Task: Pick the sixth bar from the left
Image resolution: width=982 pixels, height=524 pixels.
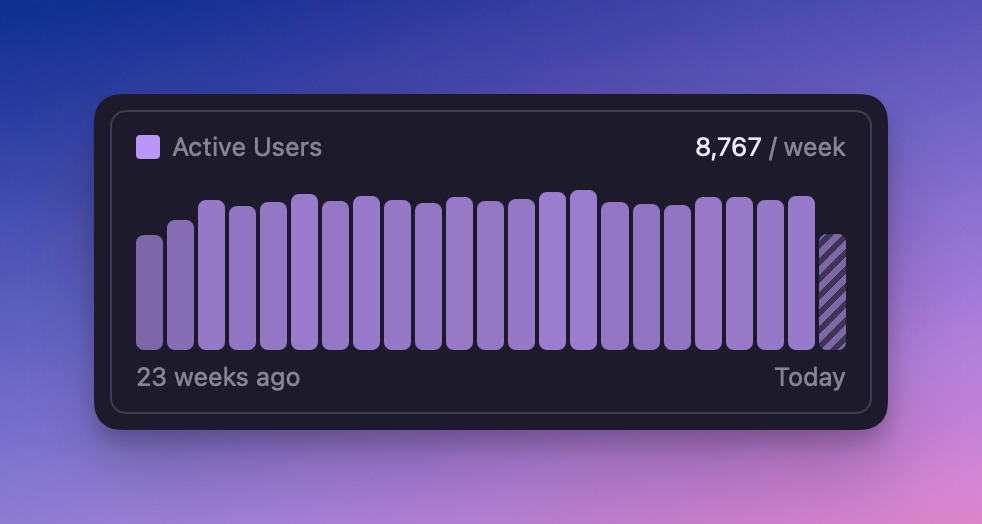Action: click(304, 272)
